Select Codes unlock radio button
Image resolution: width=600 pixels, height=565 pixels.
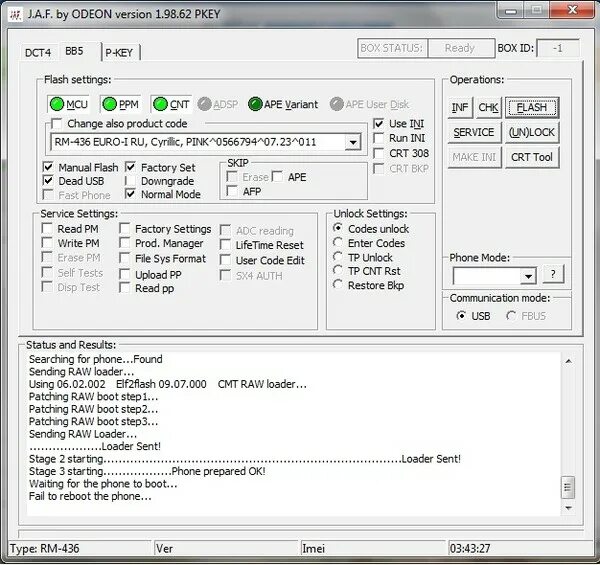[338, 228]
